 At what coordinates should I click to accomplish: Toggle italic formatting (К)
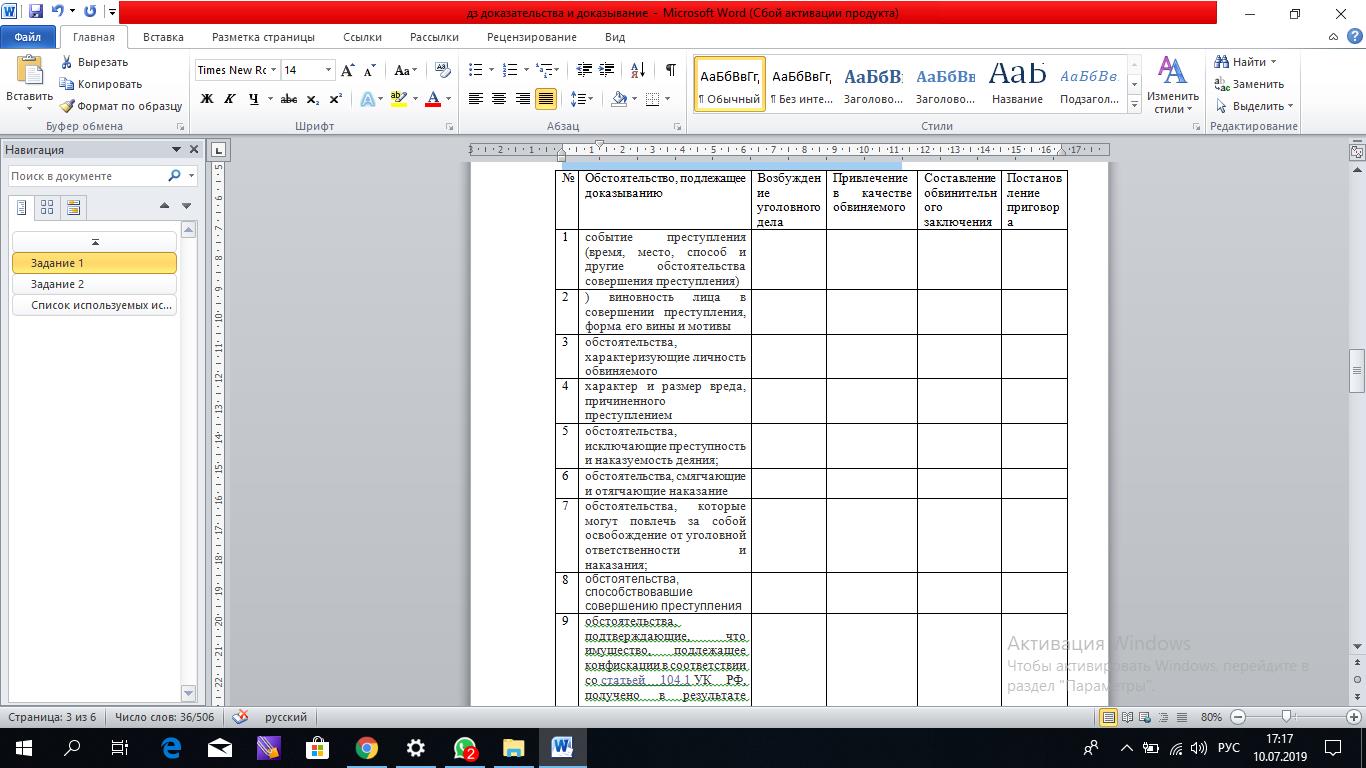point(230,99)
